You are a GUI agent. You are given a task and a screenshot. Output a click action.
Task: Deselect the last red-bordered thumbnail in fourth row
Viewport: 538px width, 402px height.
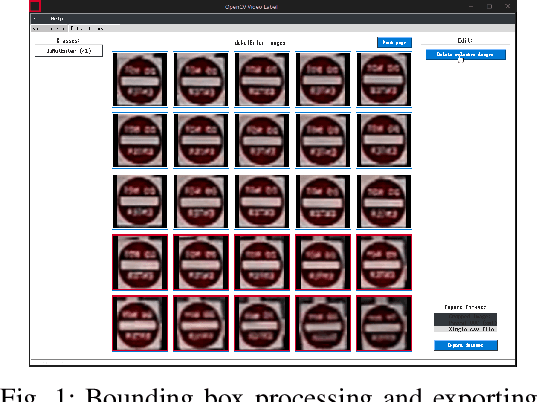[x=384, y=262]
